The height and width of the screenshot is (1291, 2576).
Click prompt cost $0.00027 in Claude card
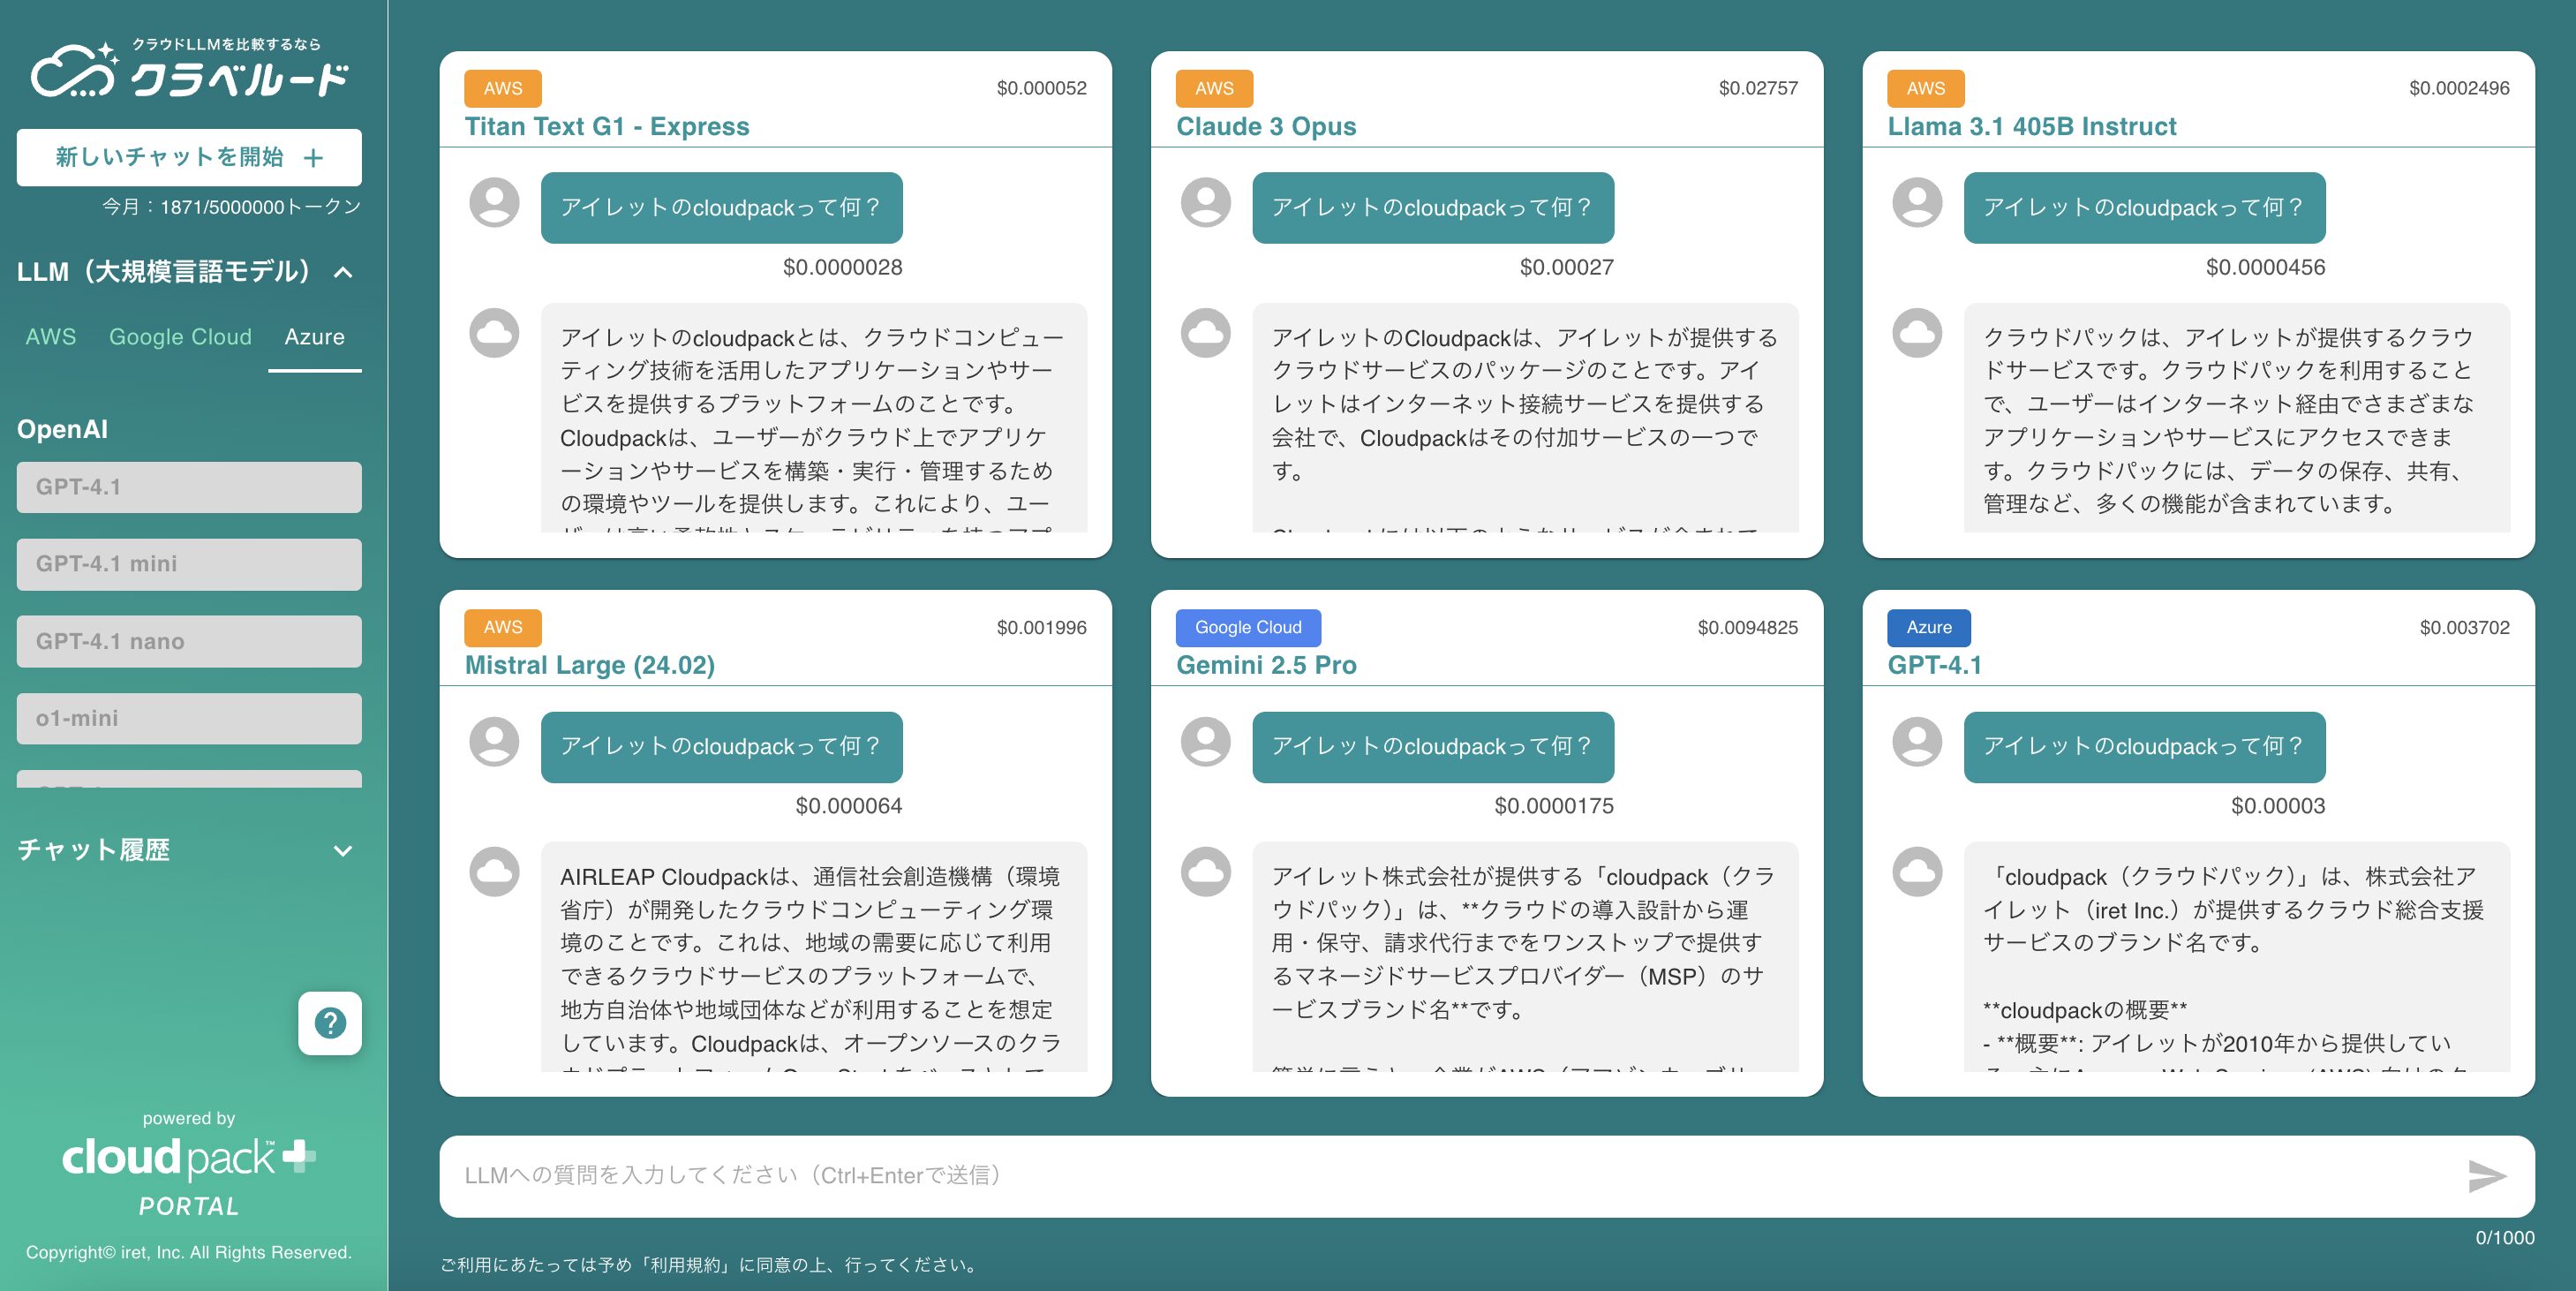[1566, 267]
